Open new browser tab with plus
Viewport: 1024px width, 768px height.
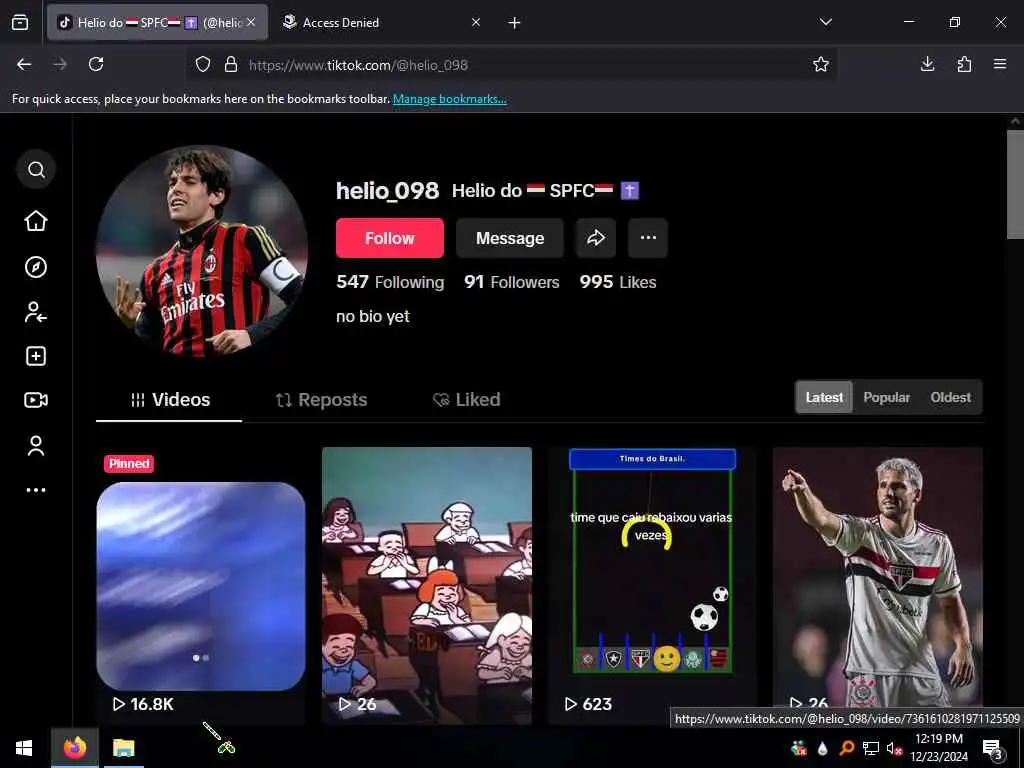point(515,23)
